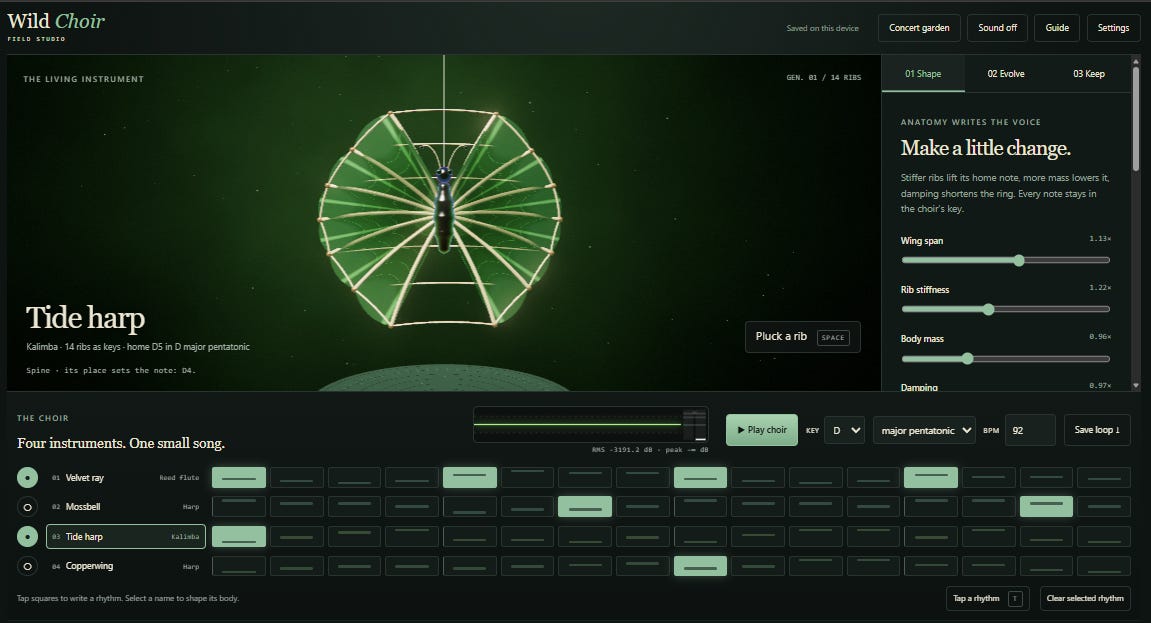Toggle Velvet ray's lit step thirteen
This screenshot has height=623, width=1151.
931,478
